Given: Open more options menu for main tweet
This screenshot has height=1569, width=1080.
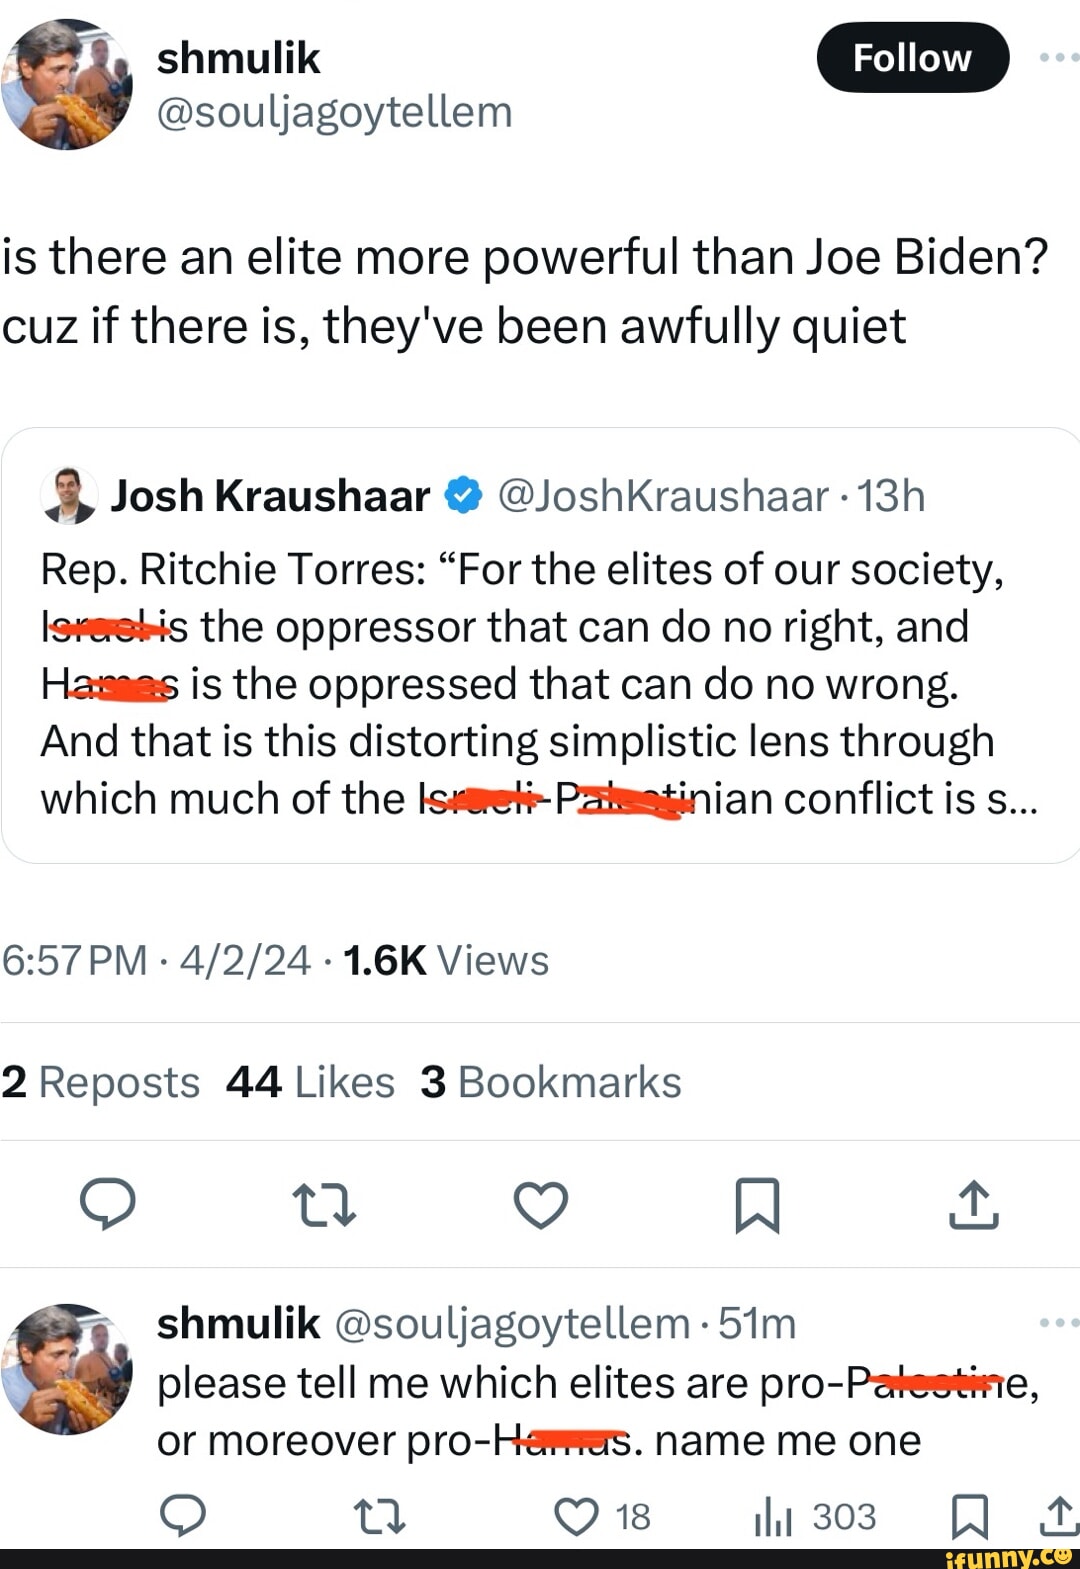Looking at the screenshot, I should point(1058,58).
